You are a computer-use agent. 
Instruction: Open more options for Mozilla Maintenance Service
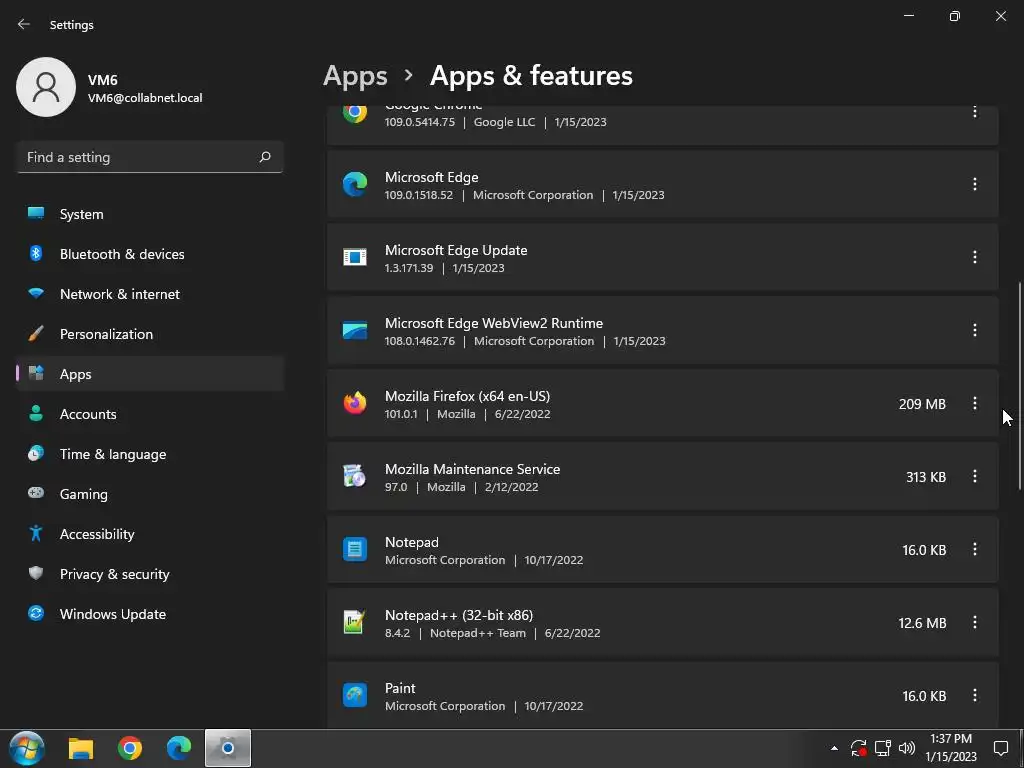click(x=974, y=477)
